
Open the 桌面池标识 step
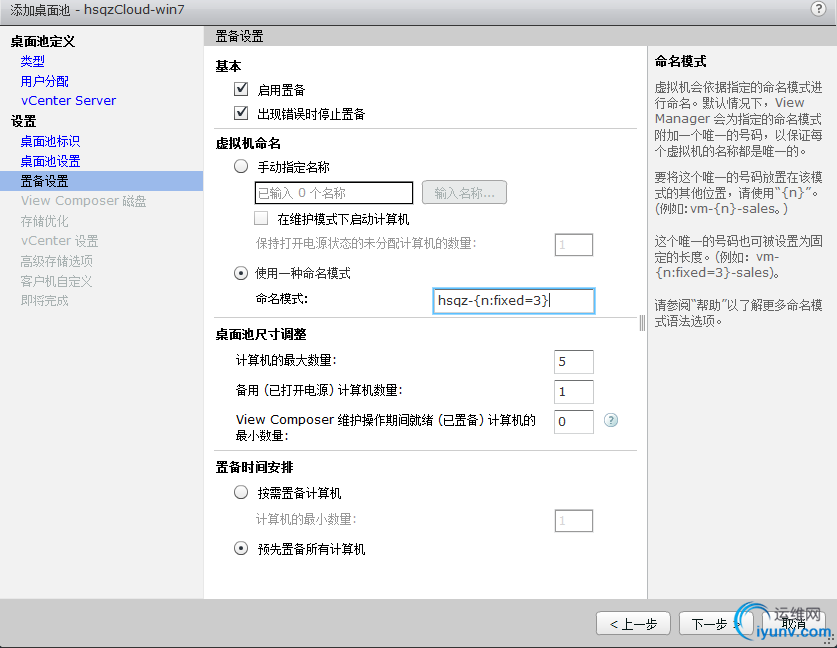tap(50, 141)
